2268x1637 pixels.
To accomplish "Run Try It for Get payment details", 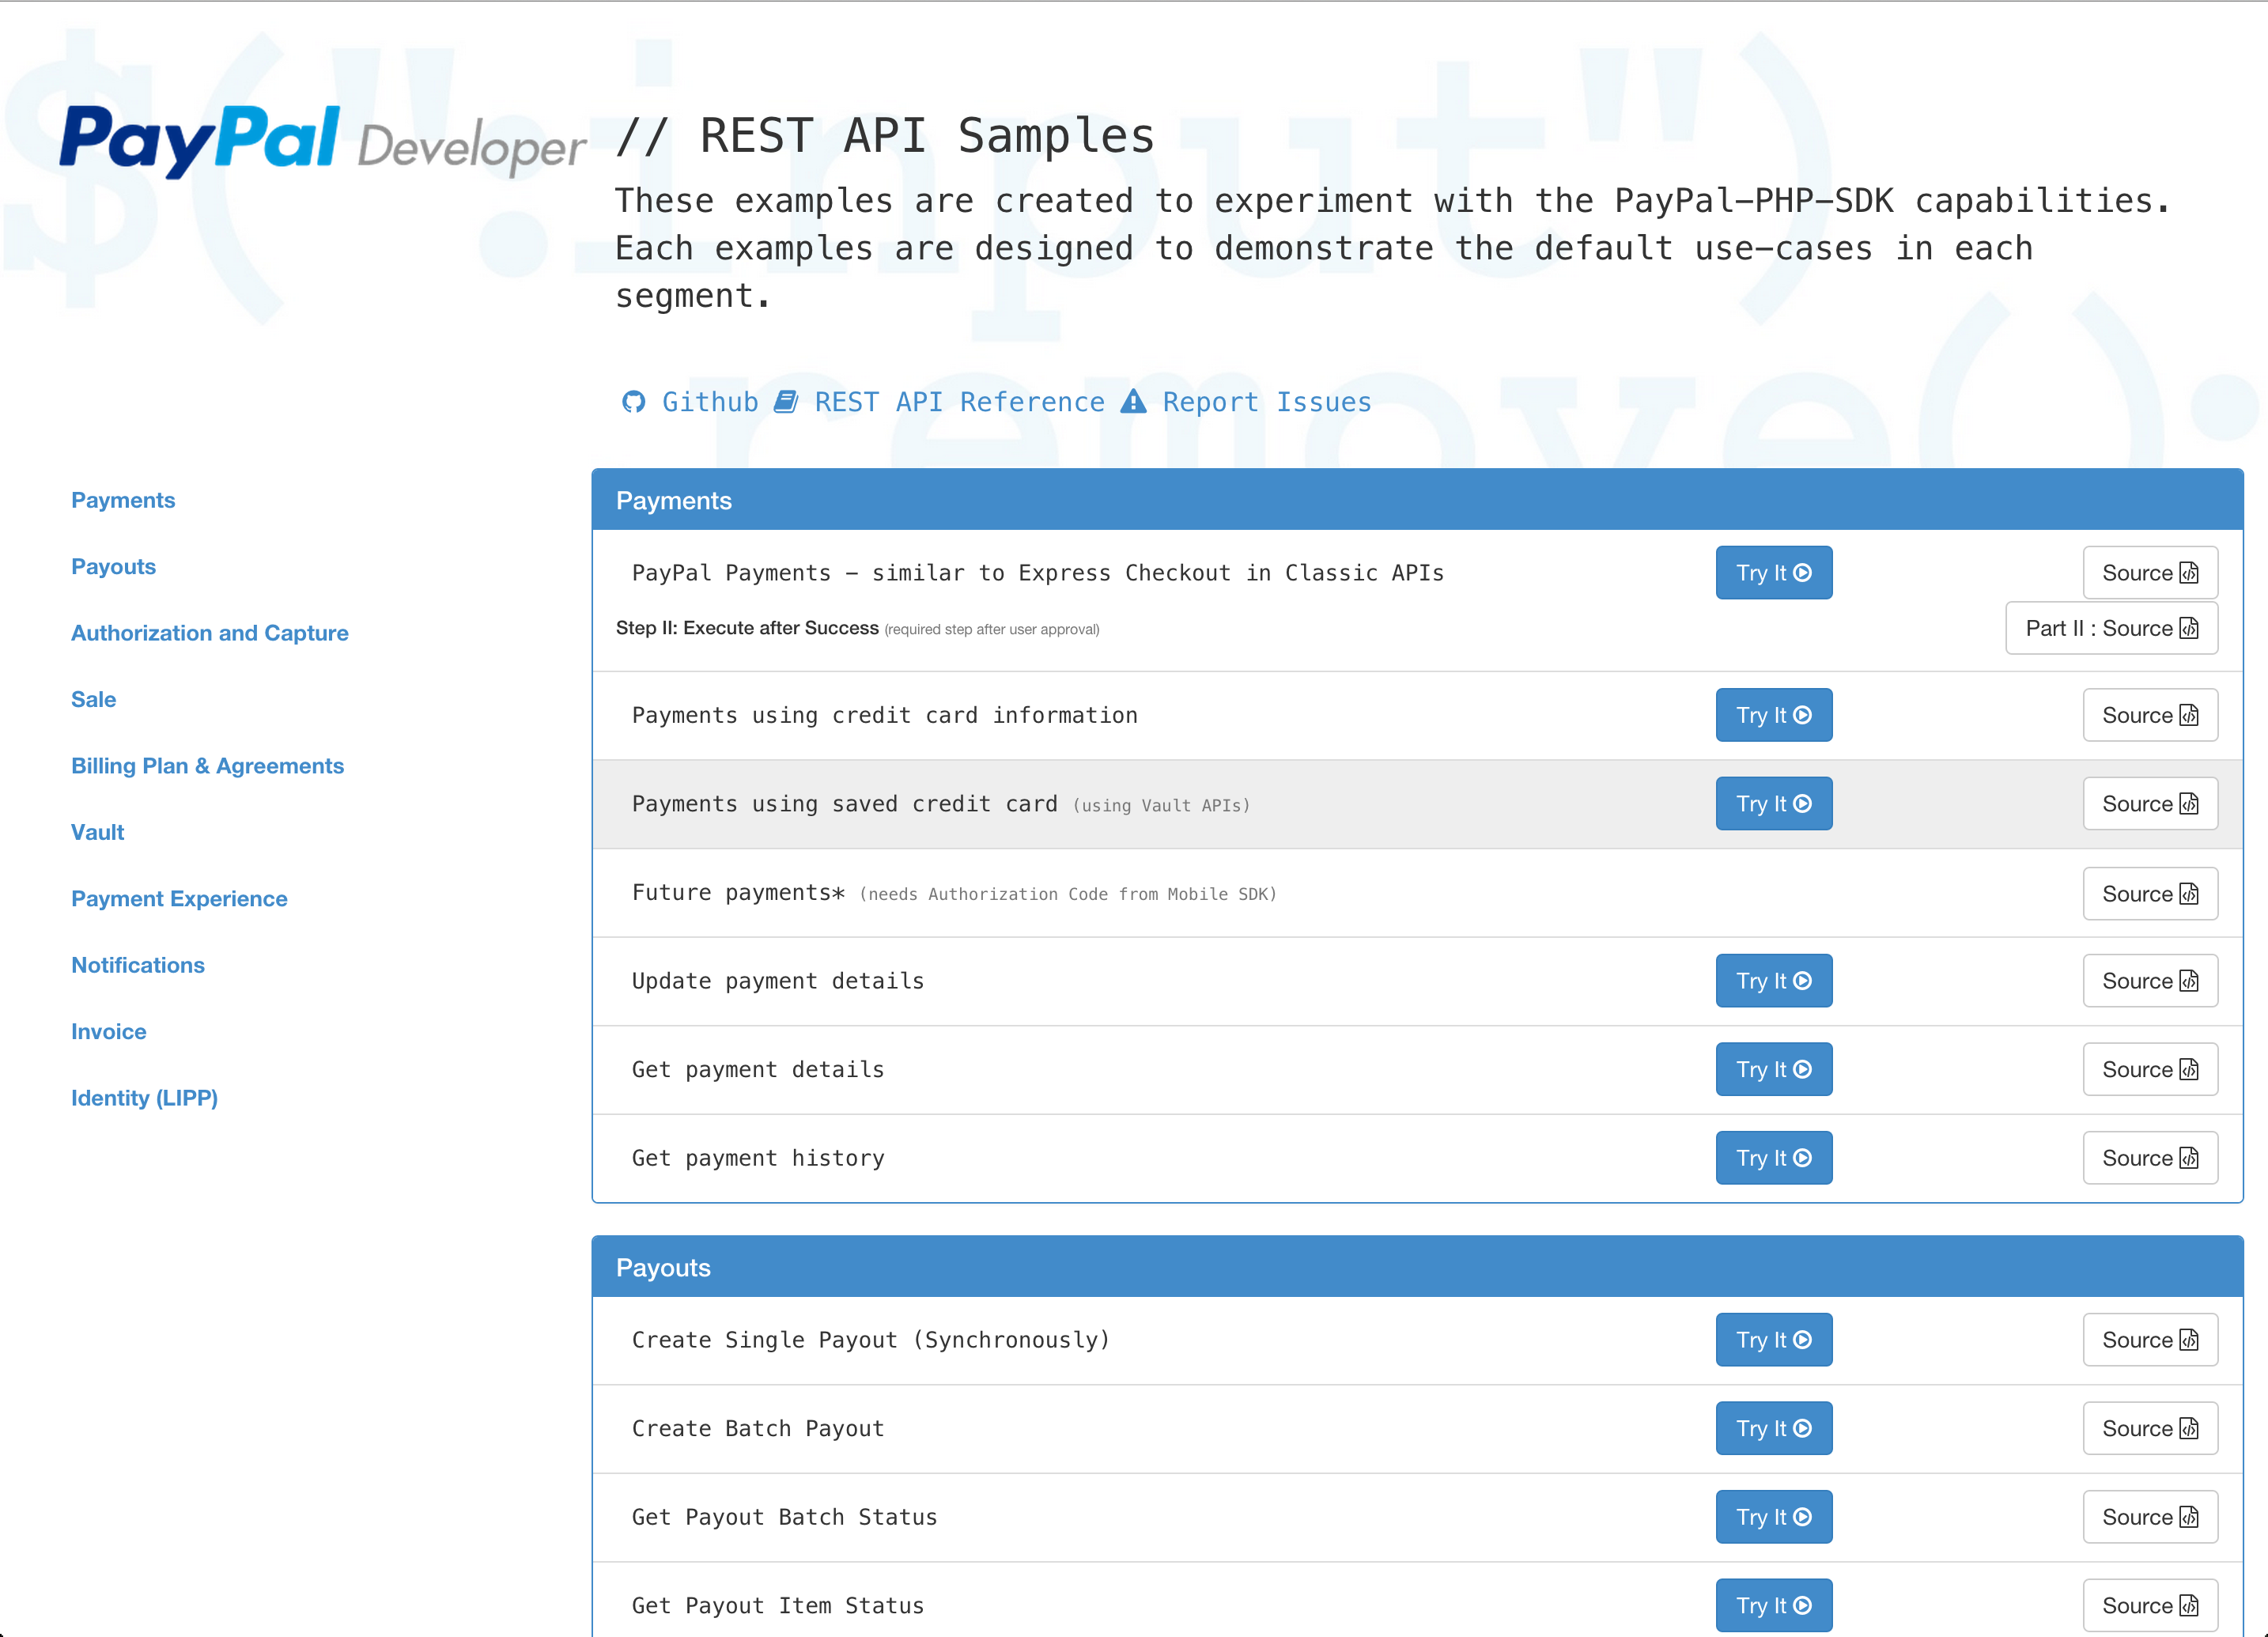I will click(1773, 1069).
